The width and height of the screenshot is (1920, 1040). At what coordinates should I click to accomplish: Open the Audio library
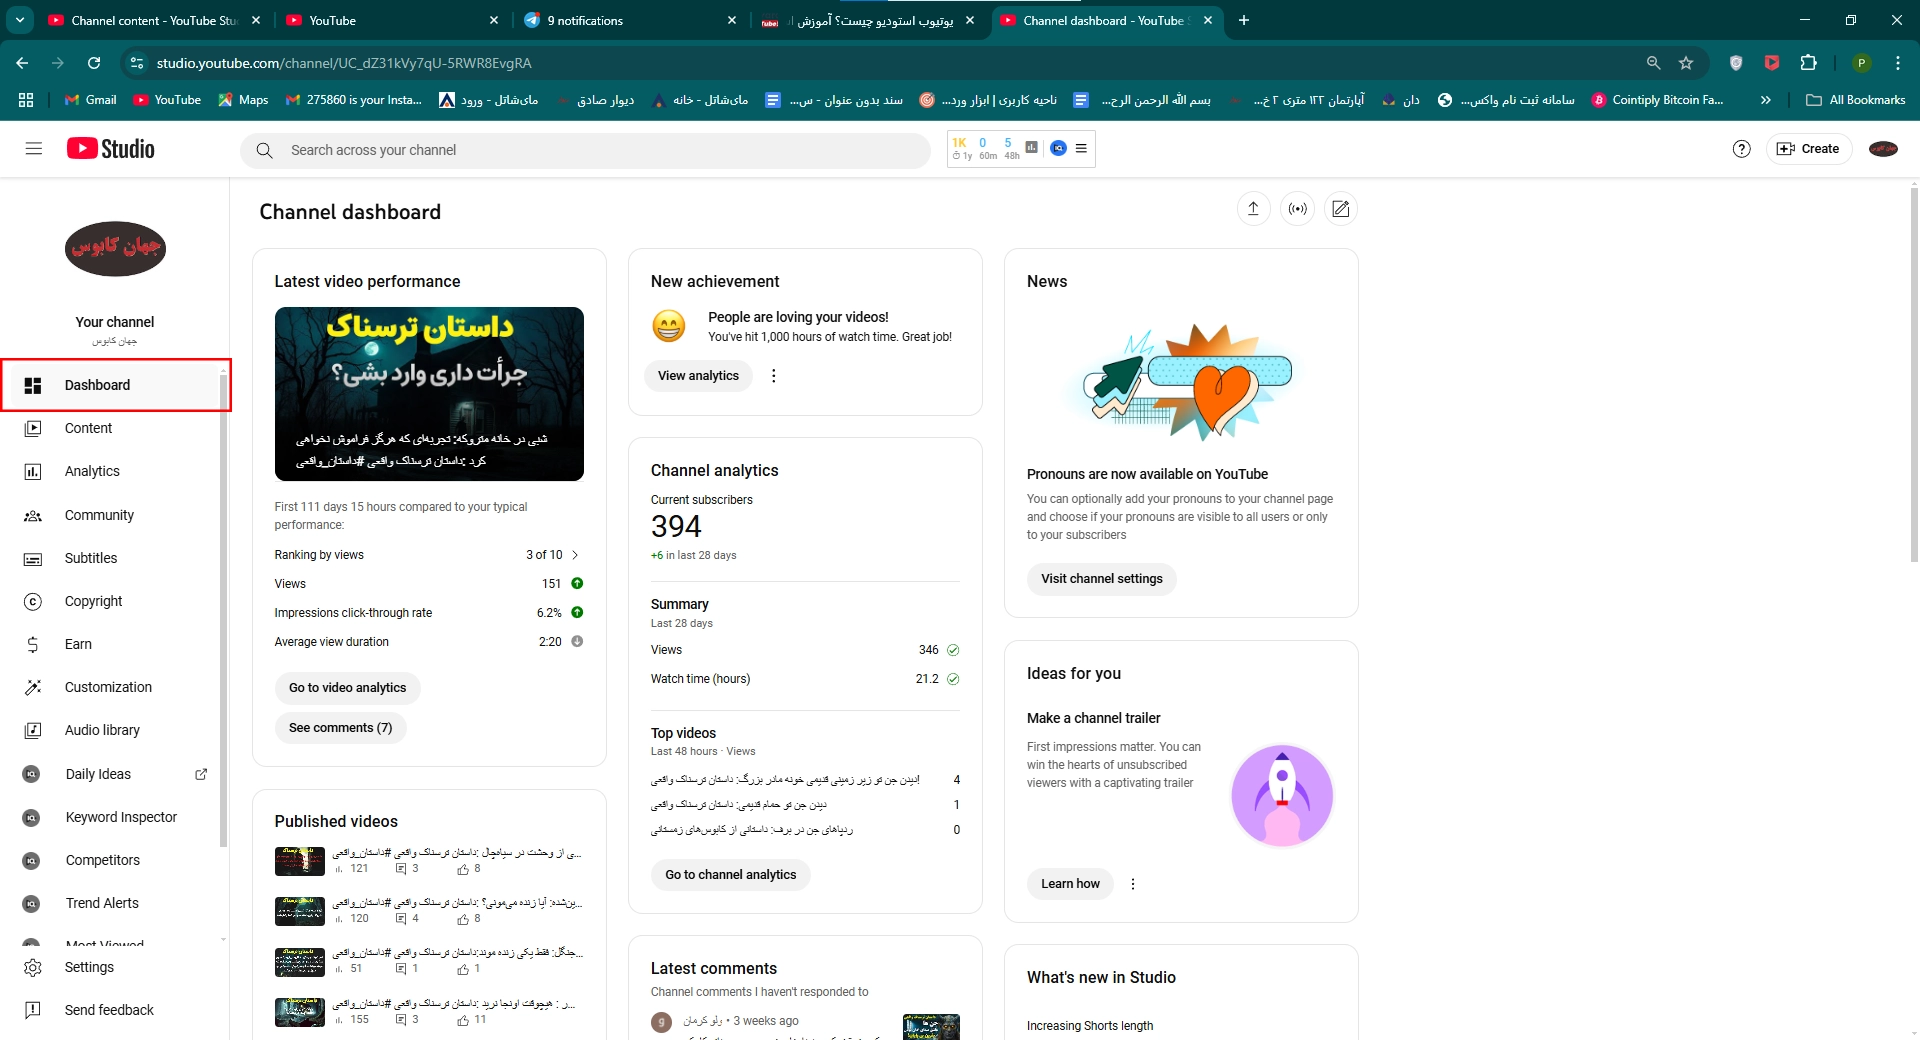[x=101, y=730]
